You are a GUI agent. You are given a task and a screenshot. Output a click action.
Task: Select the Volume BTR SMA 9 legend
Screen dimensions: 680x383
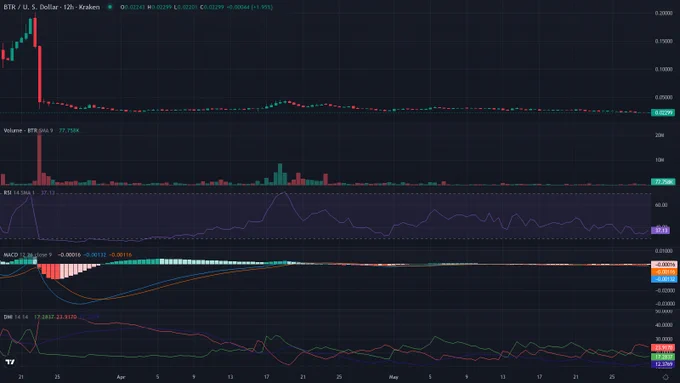click(x=28, y=130)
